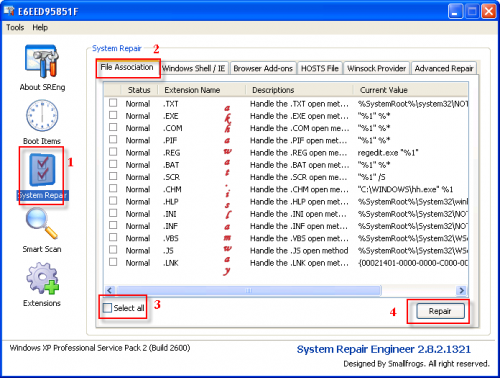Image resolution: width=500 pixels, height=378 pixels.
Task: Check the .LNK extension checkbox
Action: tap(113, 262)
